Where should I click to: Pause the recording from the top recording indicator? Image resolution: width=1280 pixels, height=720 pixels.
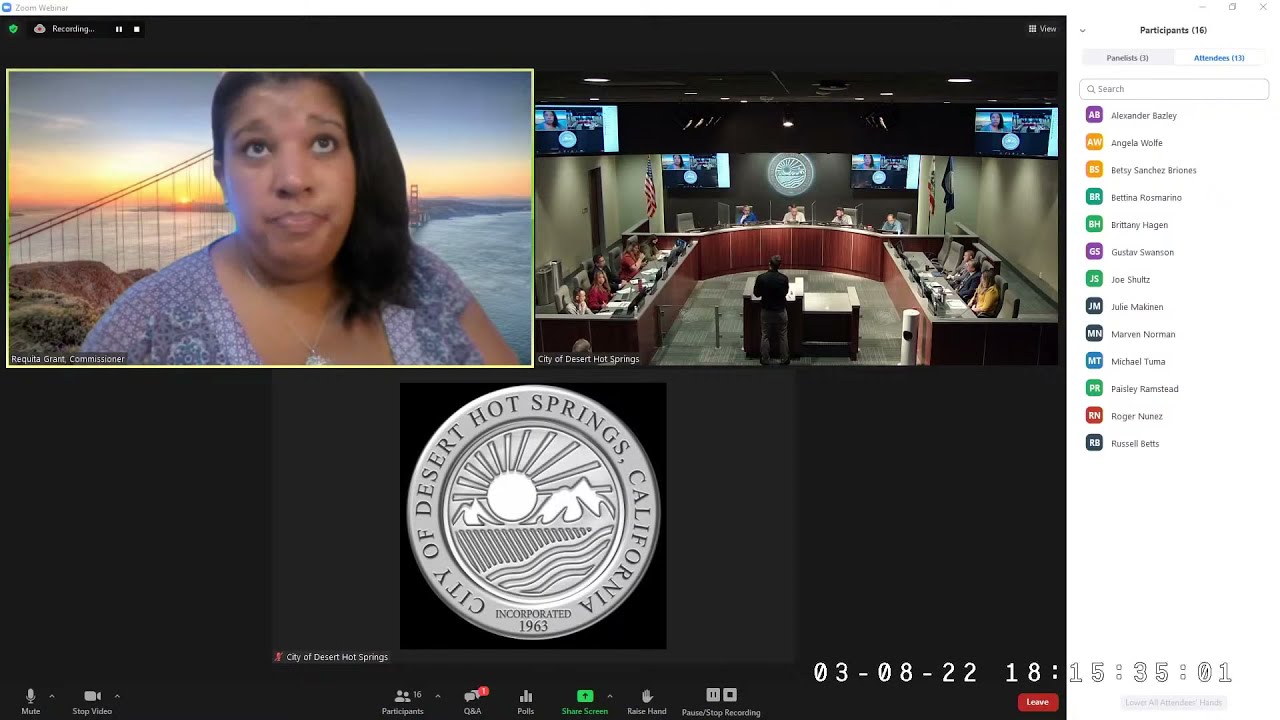point(119,29)
